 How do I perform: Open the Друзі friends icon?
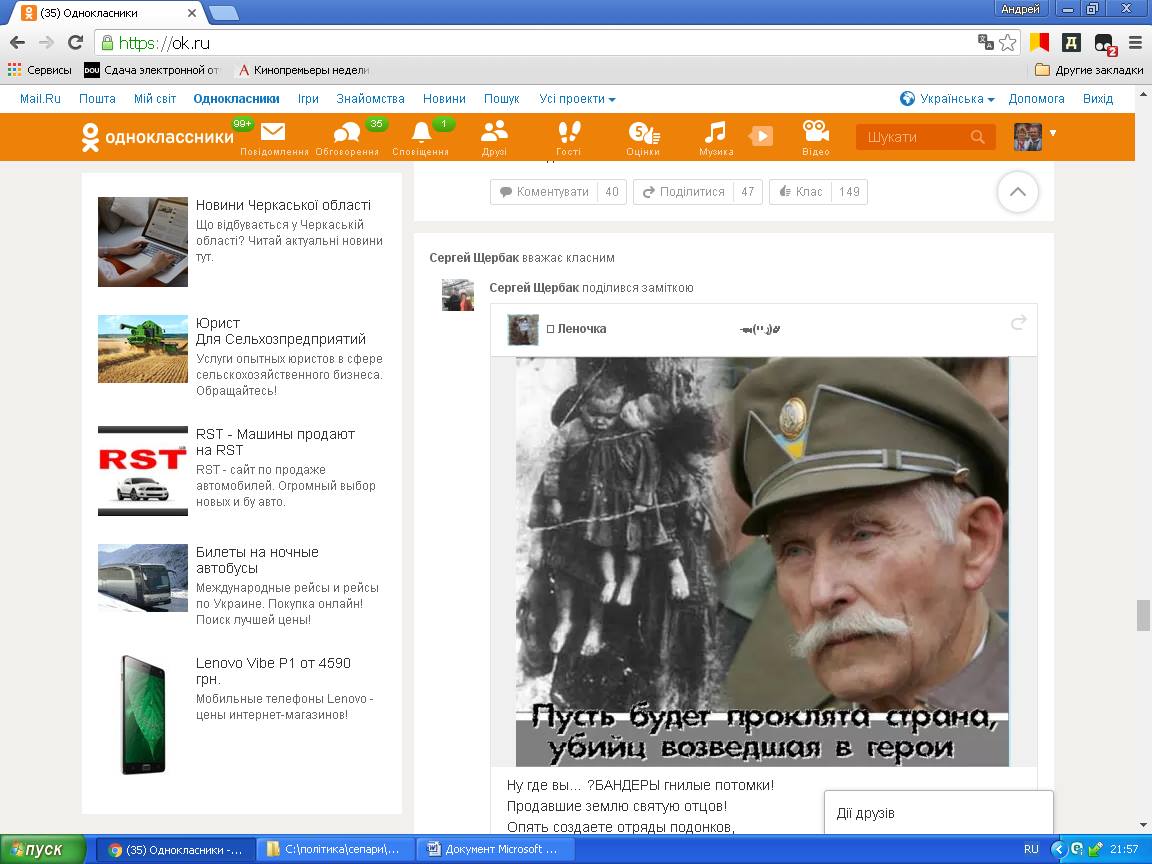(x=494, y=133)
